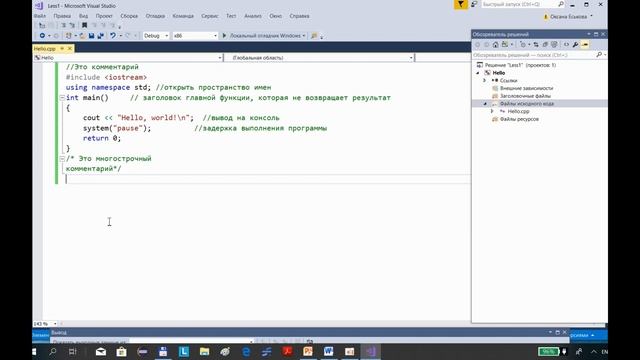Click the Save file floppy icon
Image resolution: width=640 pixels, height=360 pixels.
click(91, 36)
